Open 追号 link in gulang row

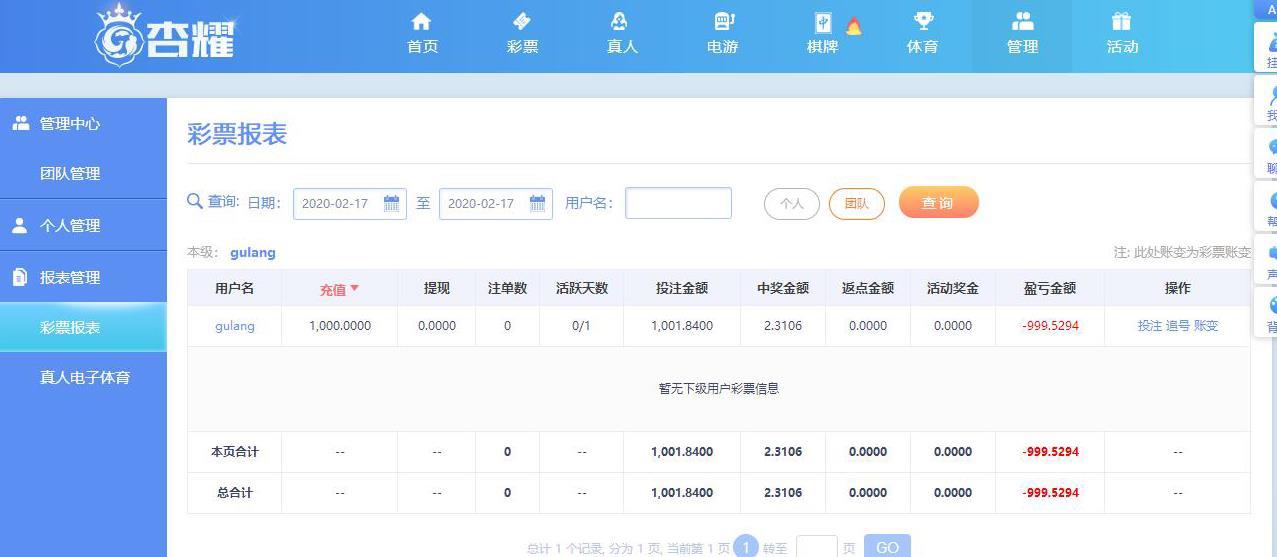(x=1178, y=326)
